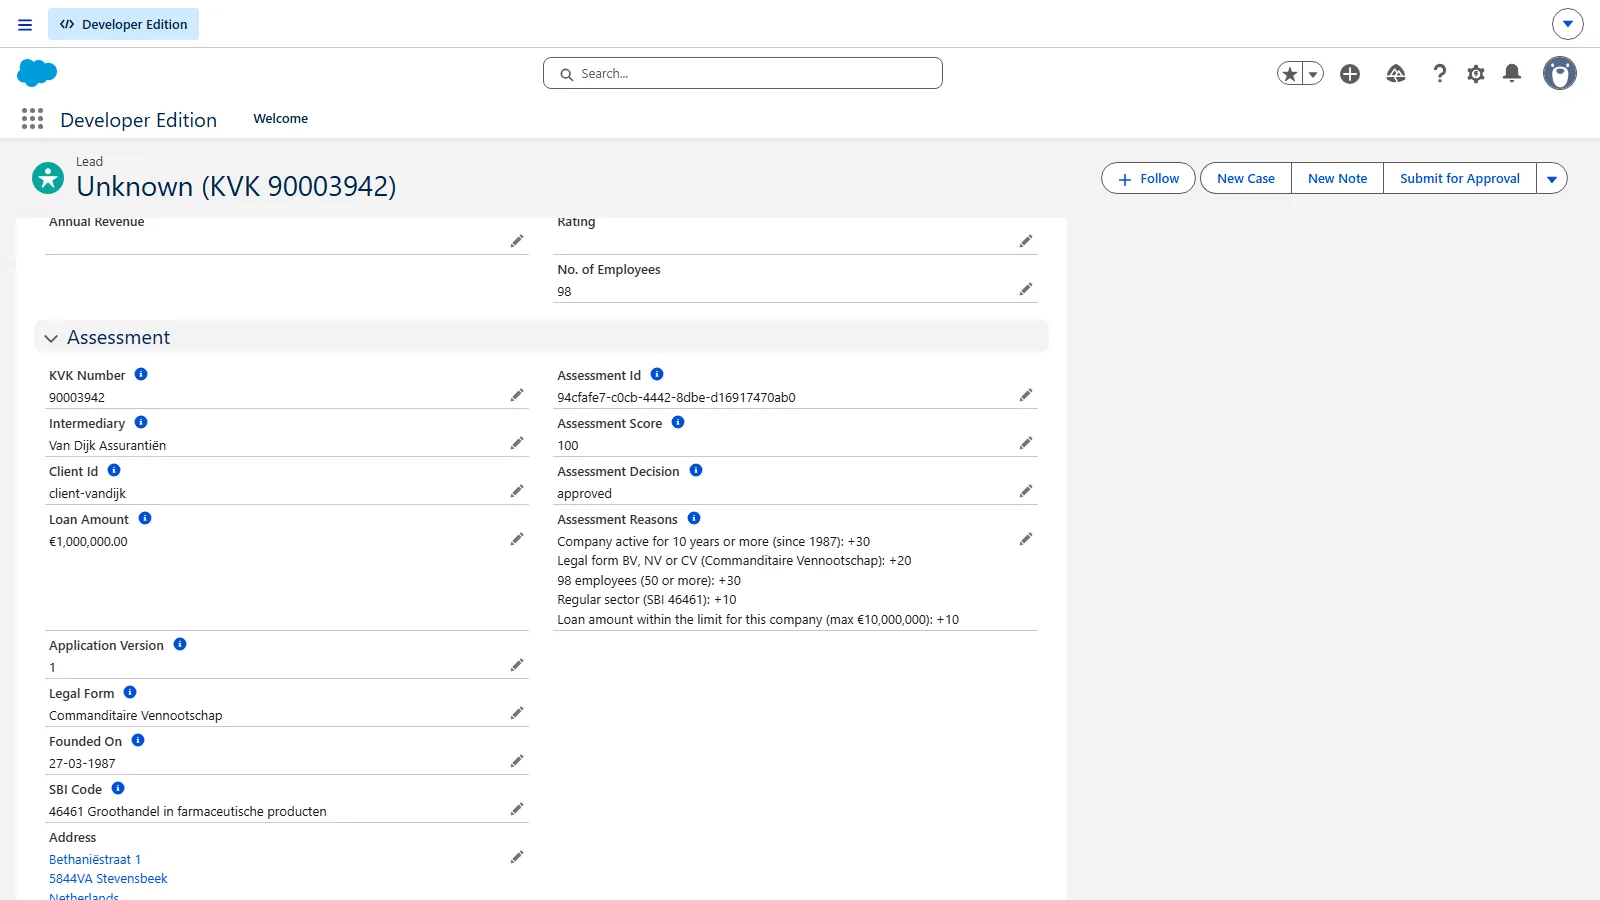
Task: Open the 5844VA Stevensbeek address link
Action: click(108, 879)
